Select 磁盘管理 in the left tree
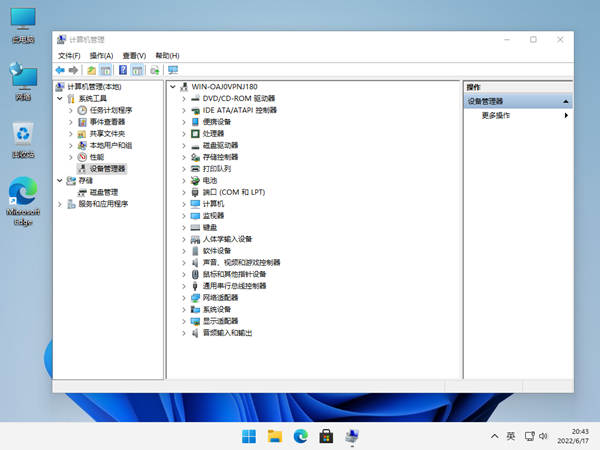The width and height of the screenshot is (600, 450). click(x=104, y=192)
